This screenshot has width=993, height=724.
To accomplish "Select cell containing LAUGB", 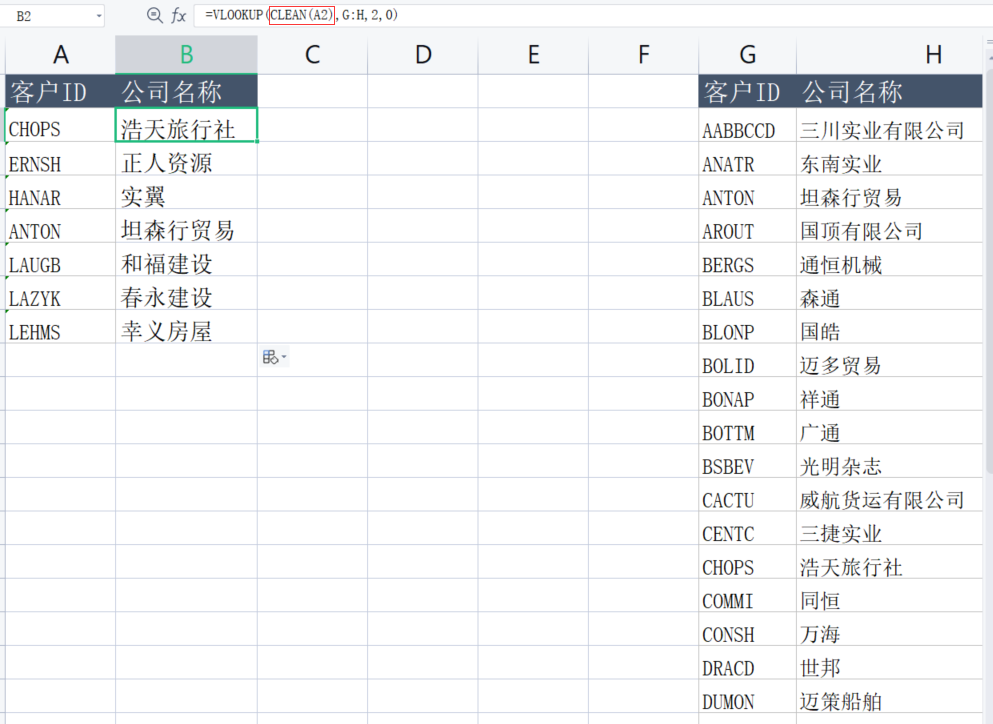I will click(60, 259).
